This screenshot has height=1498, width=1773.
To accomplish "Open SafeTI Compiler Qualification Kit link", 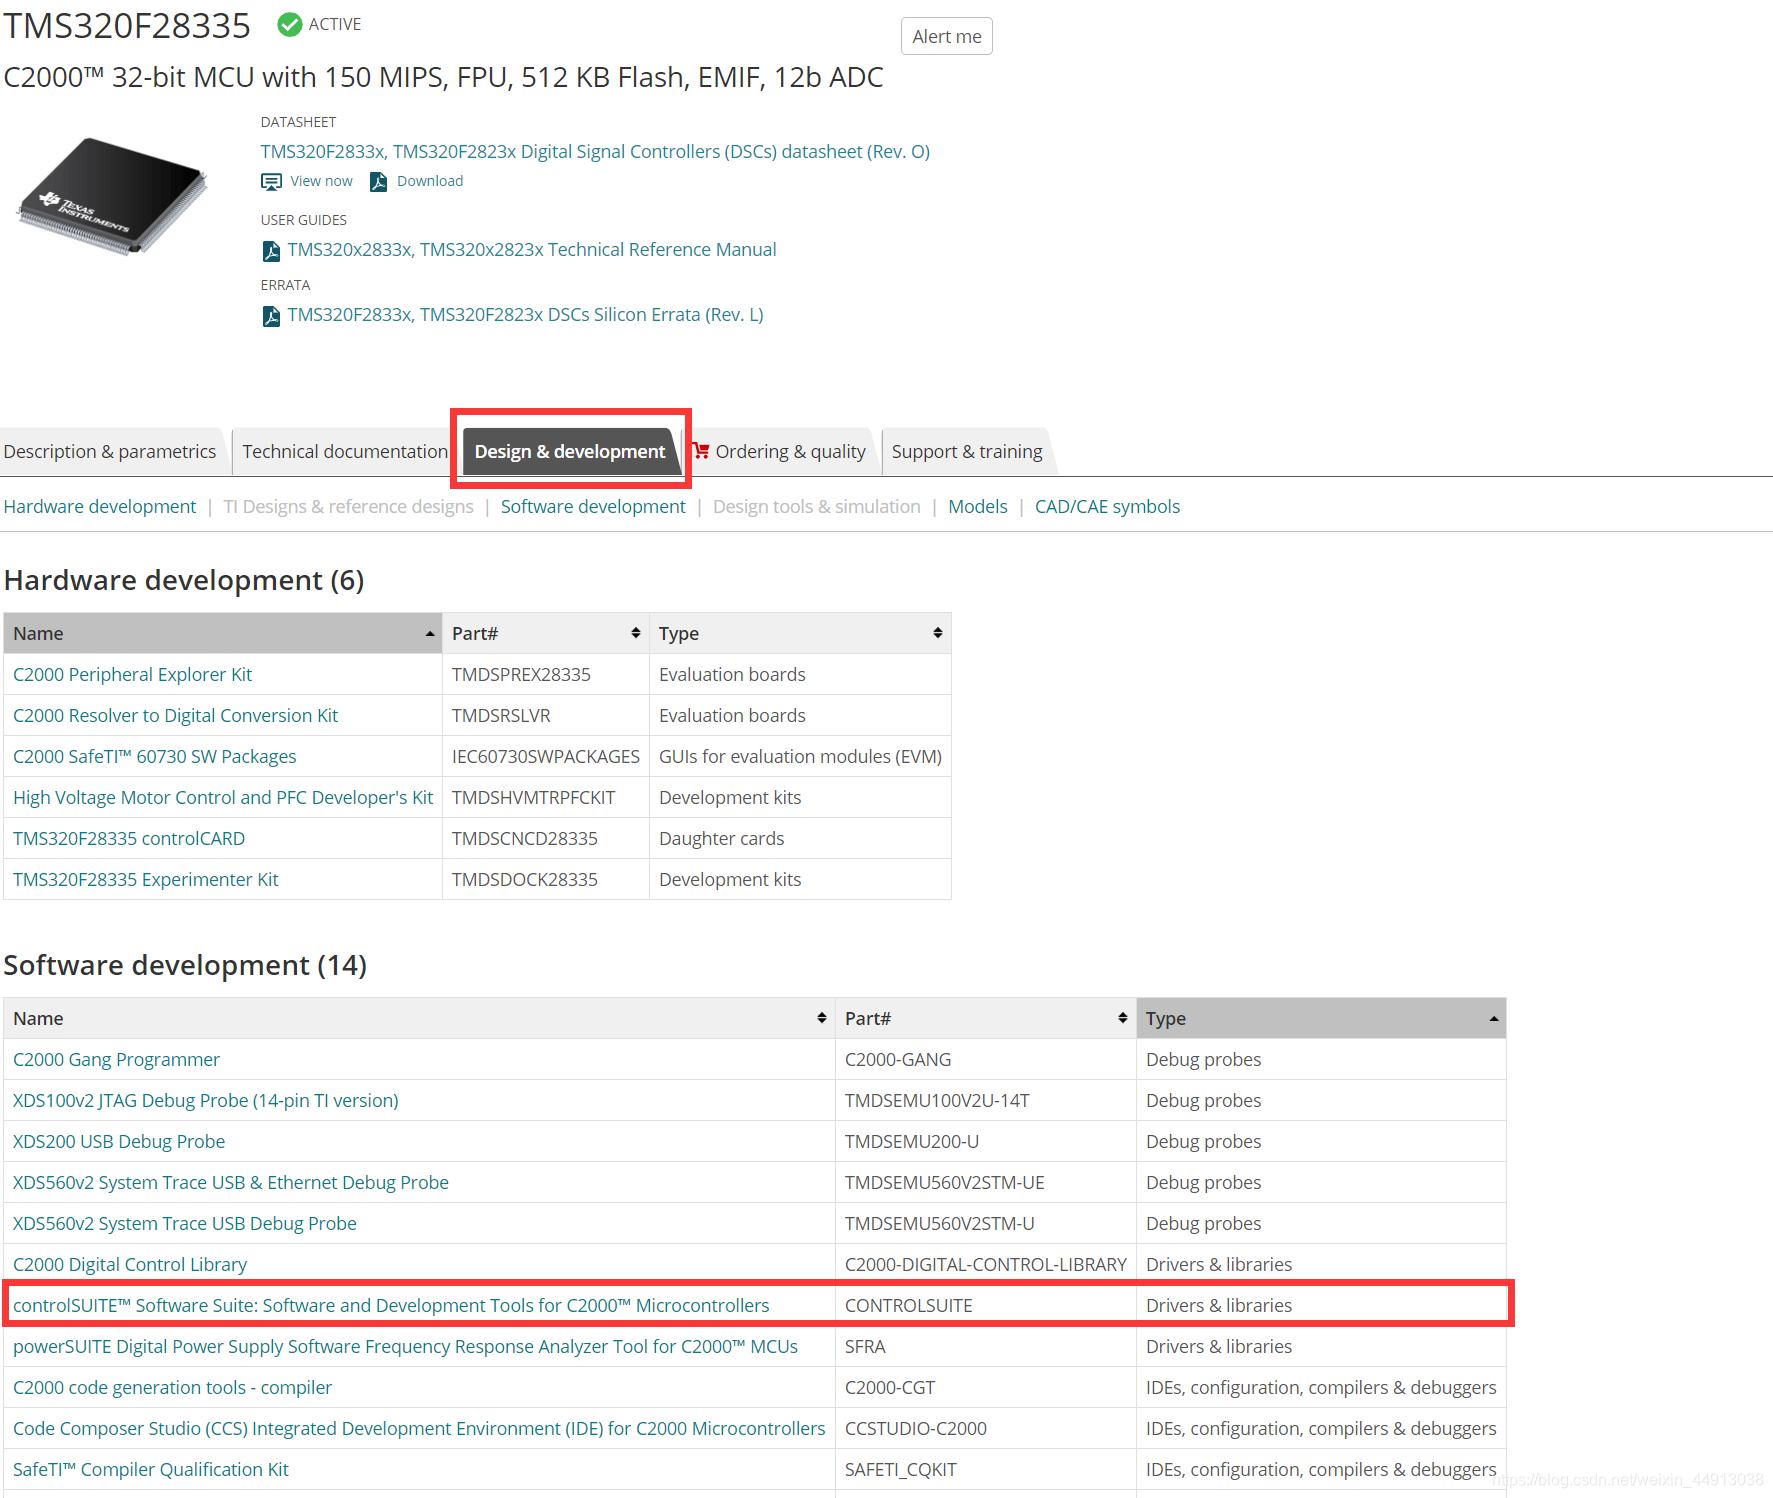I will [151, 1470].
